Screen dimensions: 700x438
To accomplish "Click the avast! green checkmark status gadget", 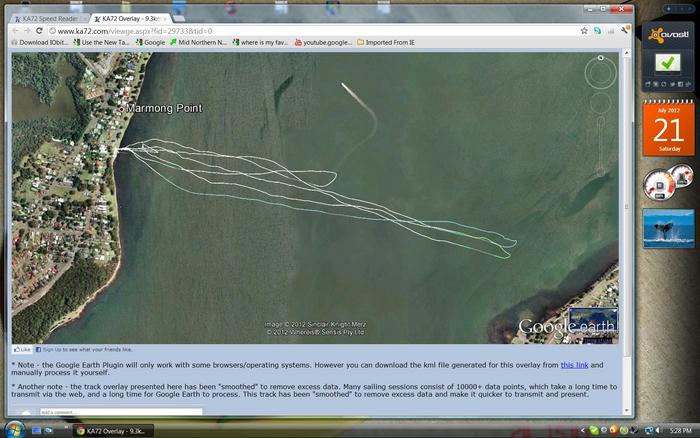I will pos(667,62).
